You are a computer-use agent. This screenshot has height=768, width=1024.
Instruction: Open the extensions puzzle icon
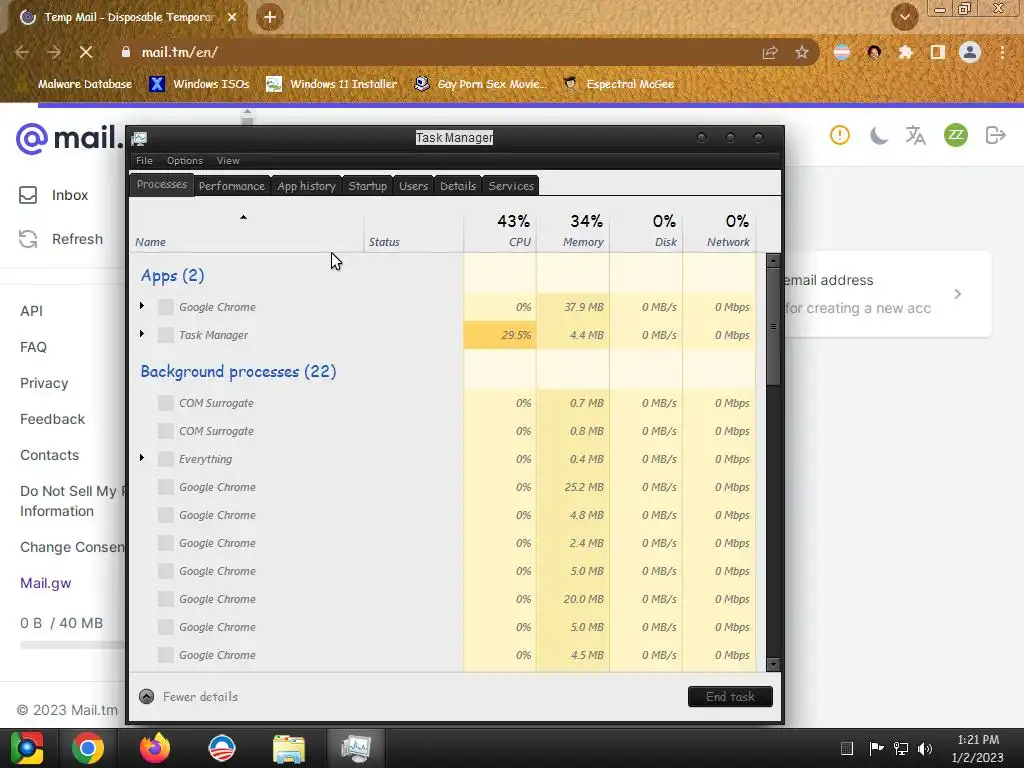905,52
